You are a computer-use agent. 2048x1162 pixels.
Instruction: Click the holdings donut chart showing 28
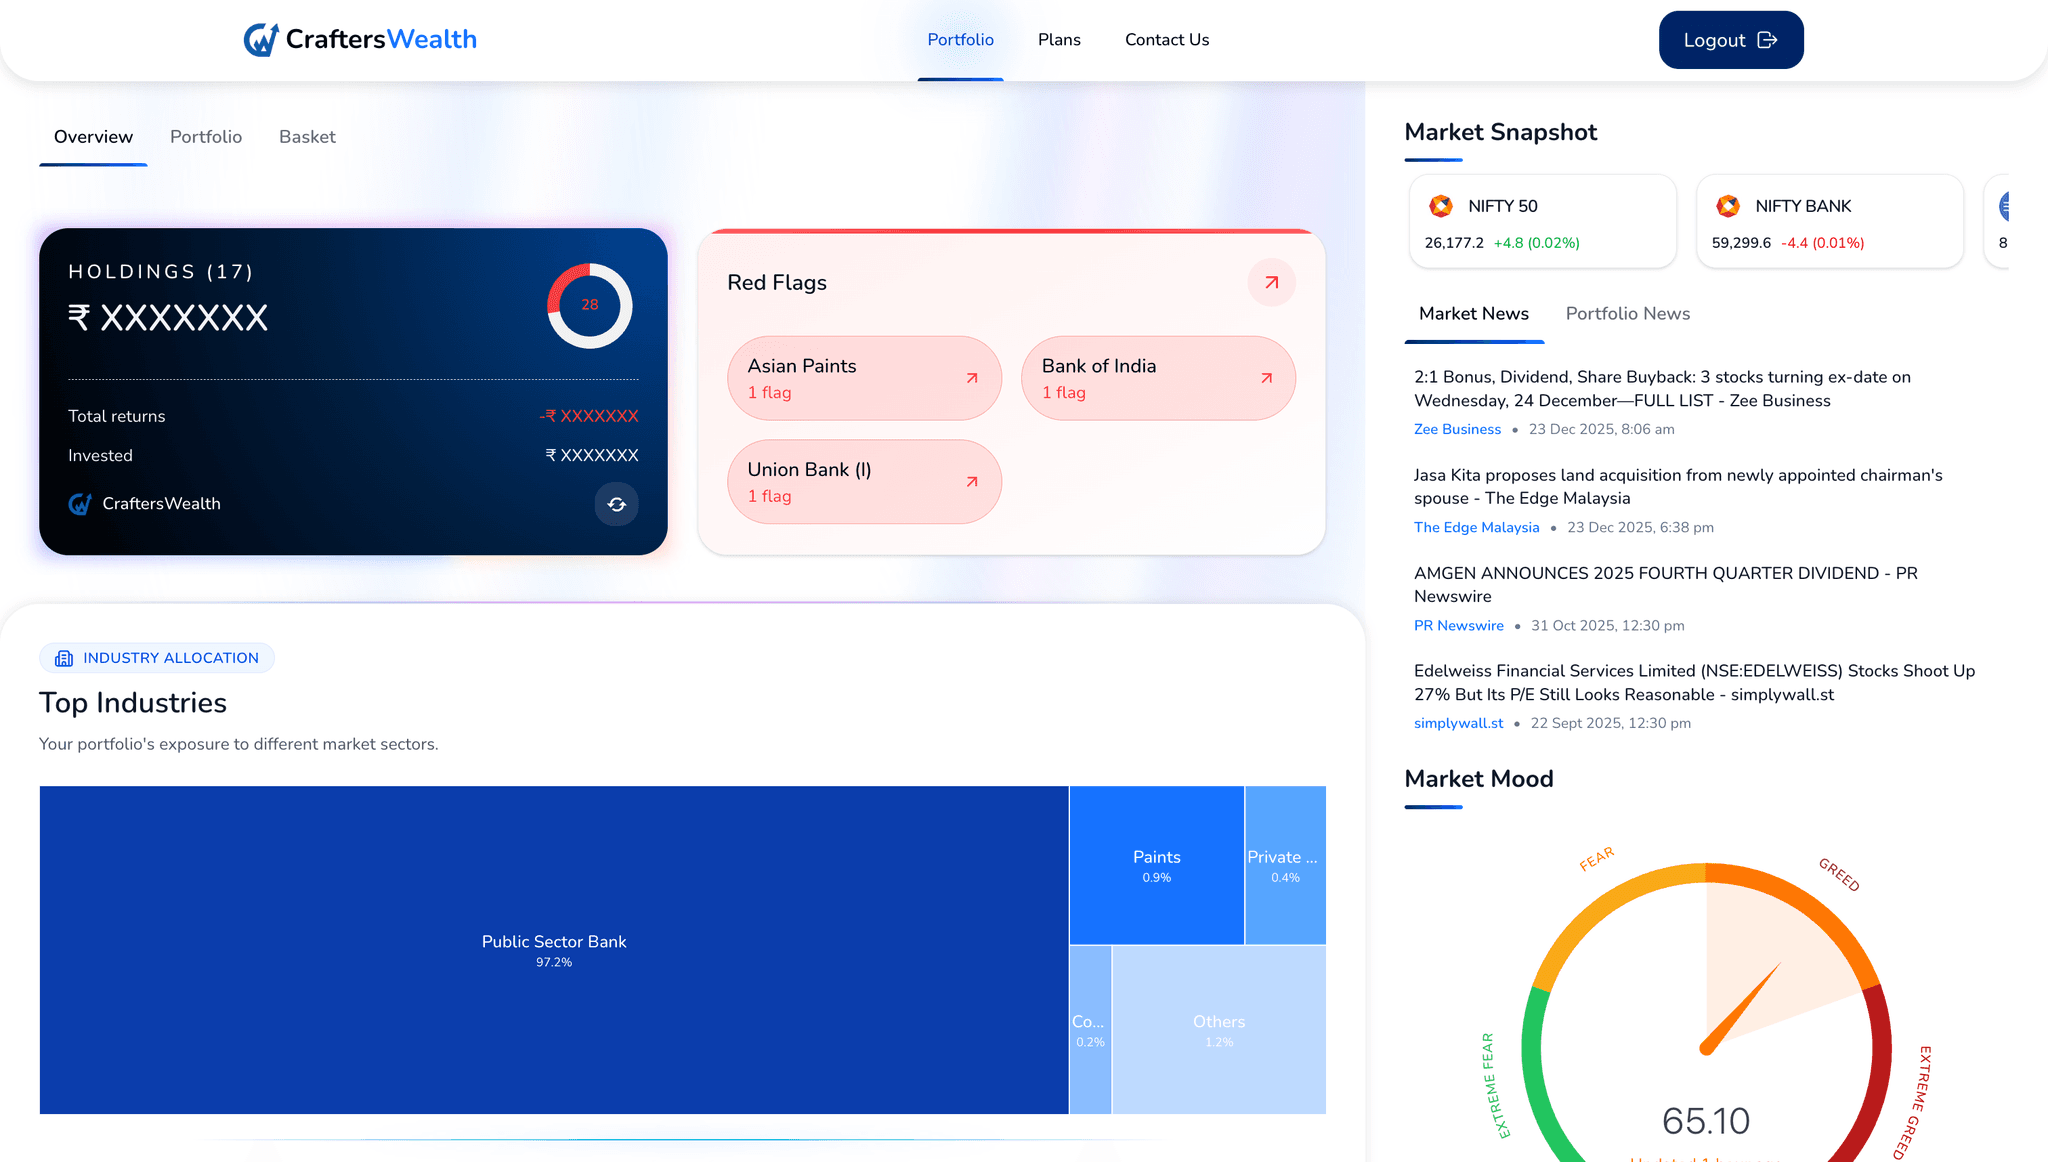[590, 307]
